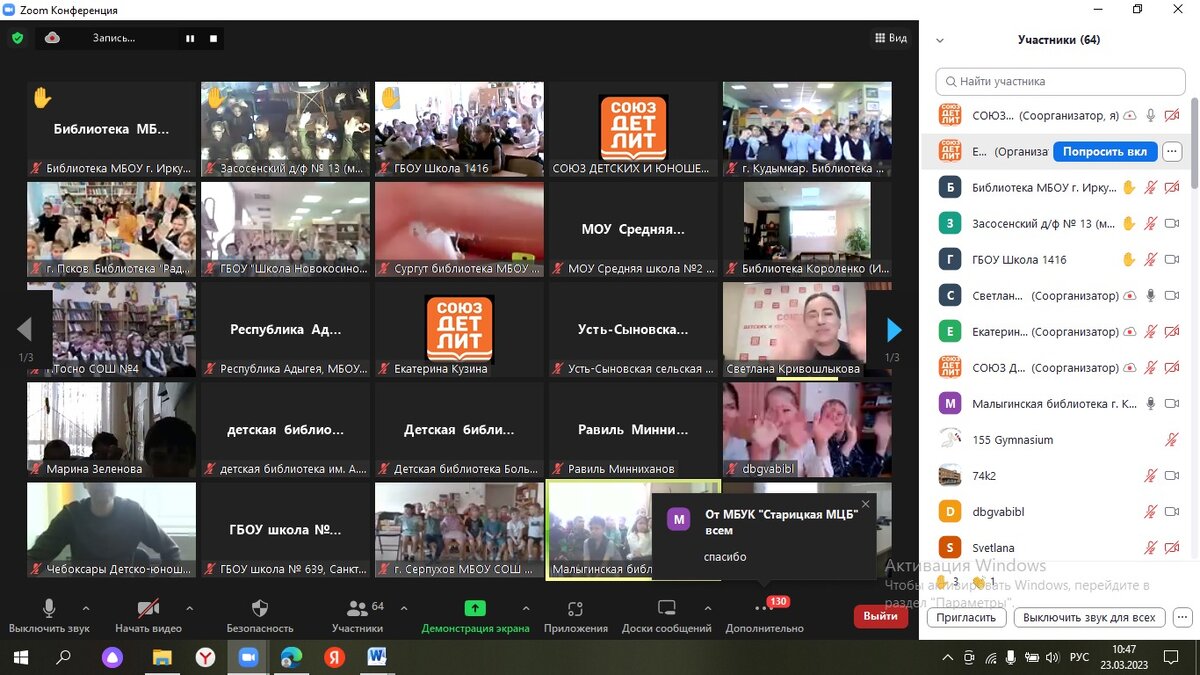Switch to Zoom in taskbar
This screenshot has height=675, width=1200.
coord(248,657)
